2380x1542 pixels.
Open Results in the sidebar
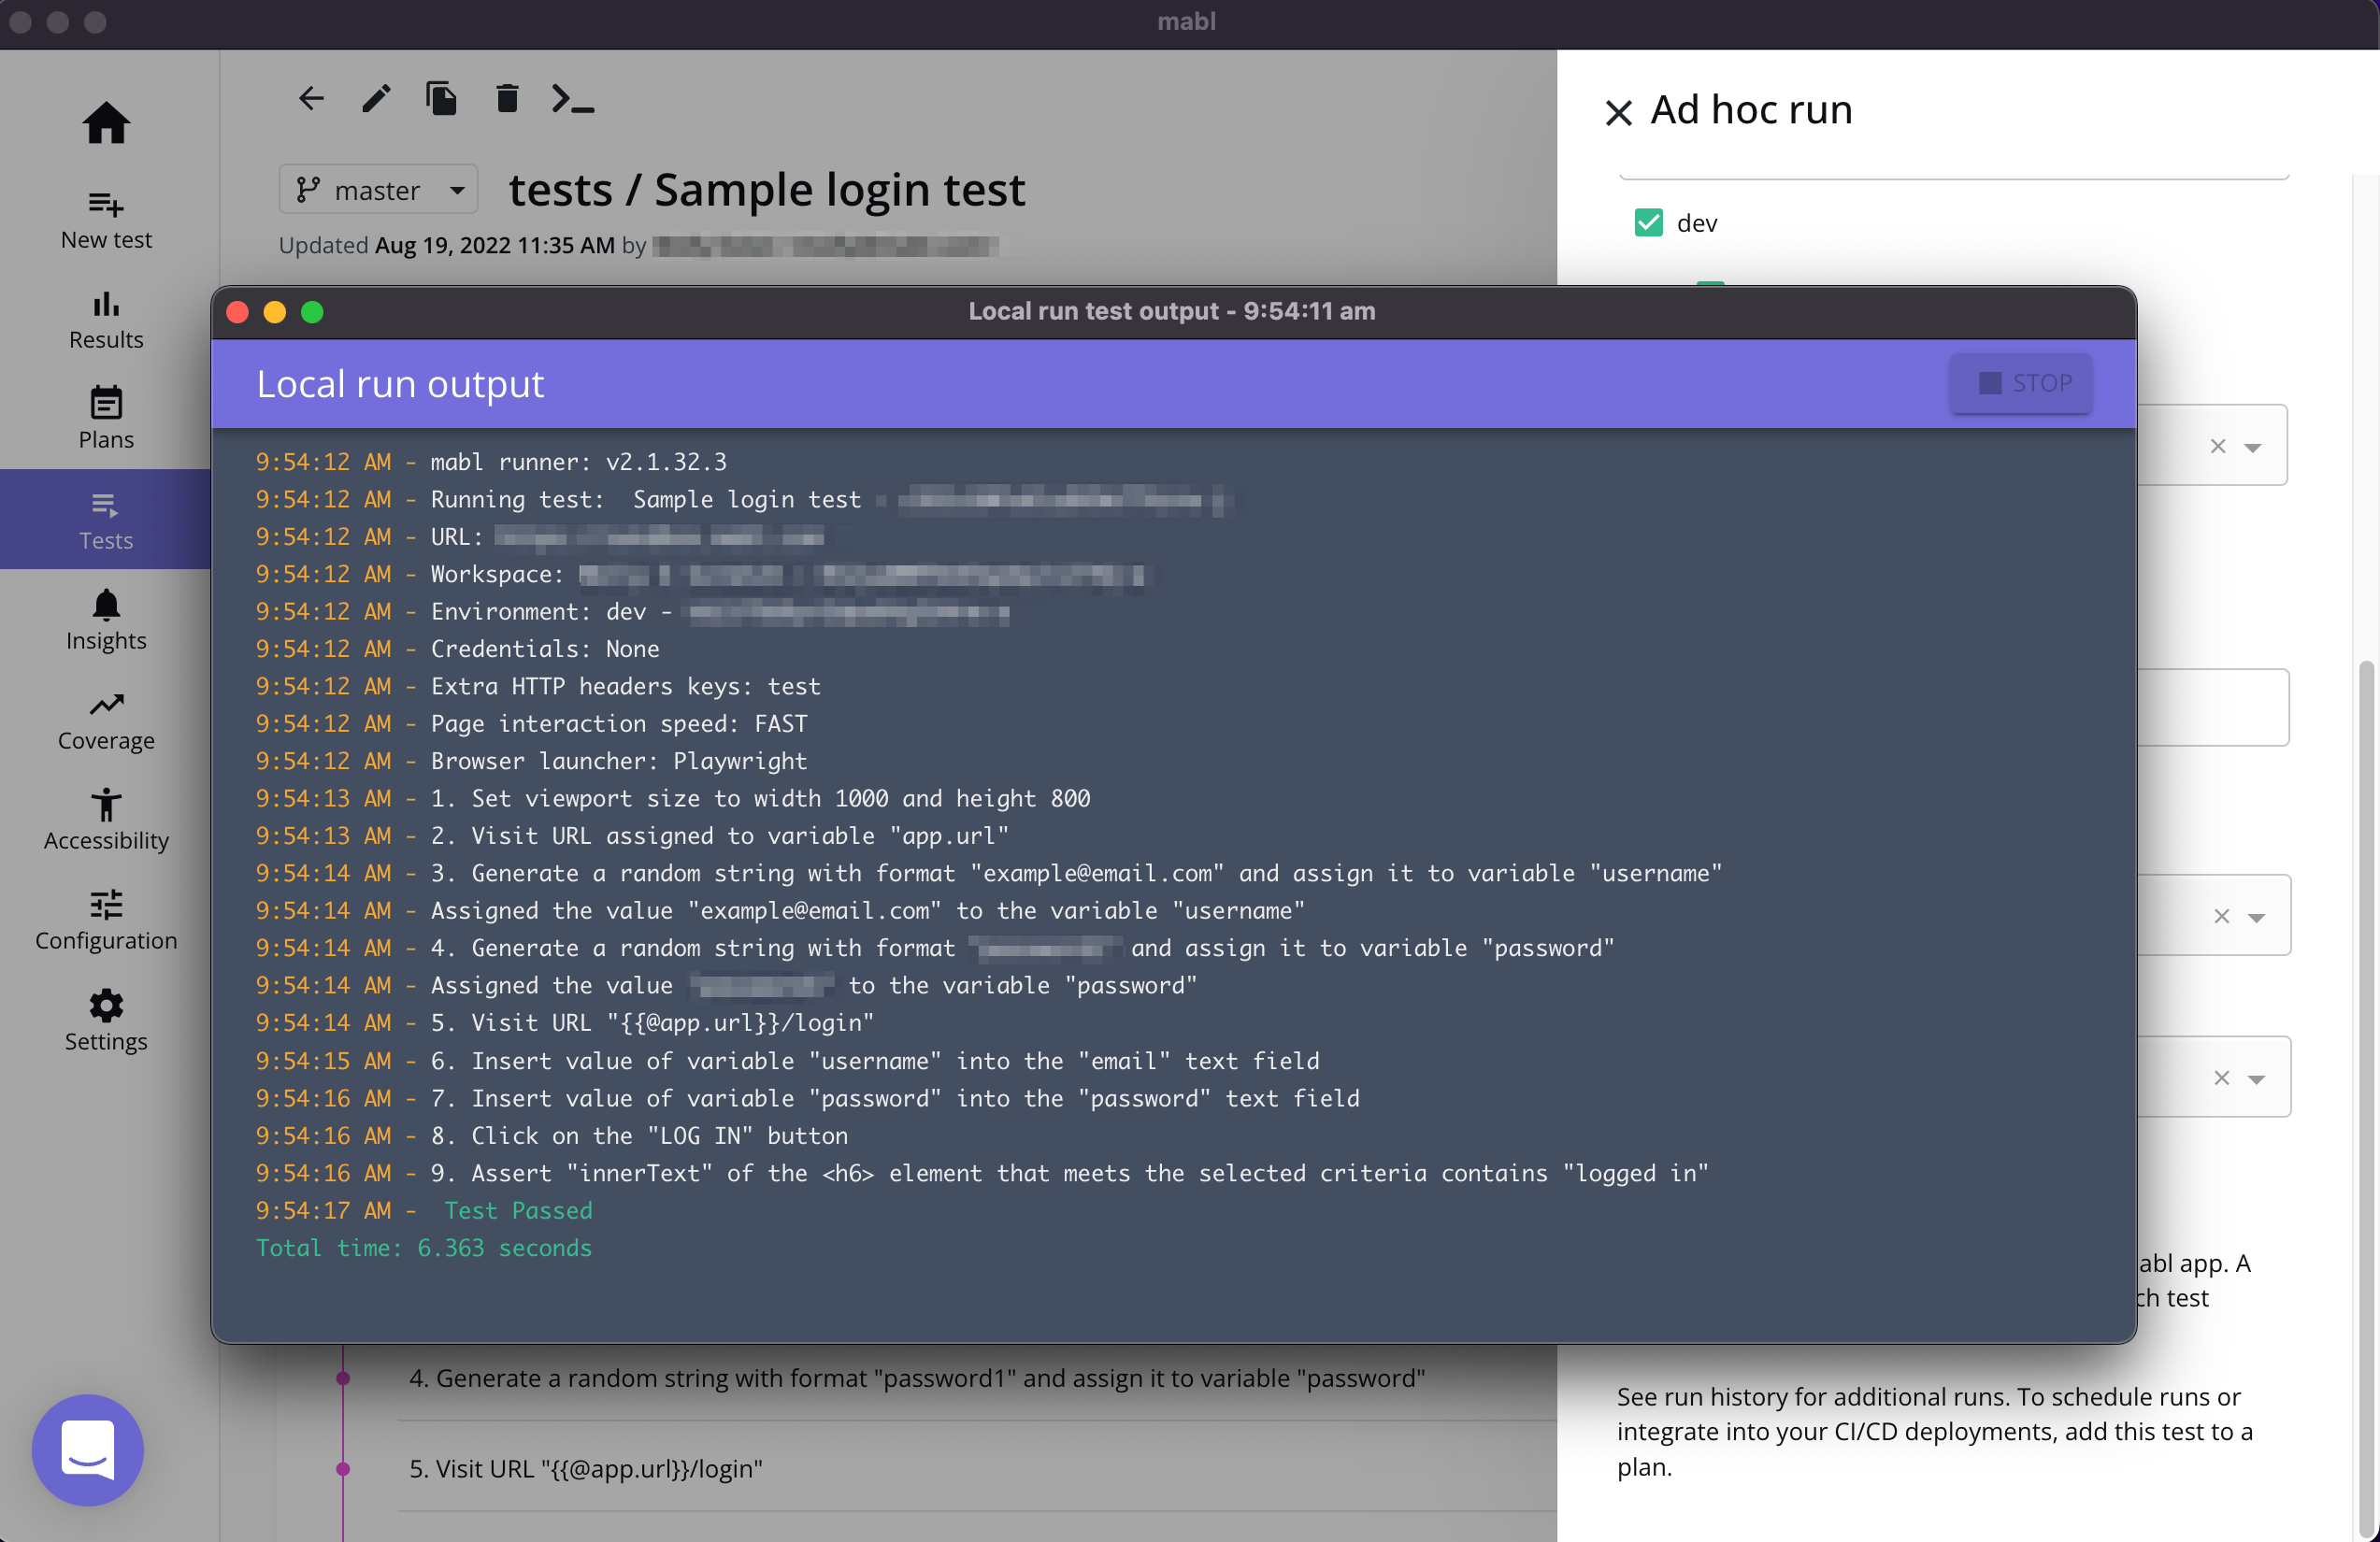(x=106, y=320)
